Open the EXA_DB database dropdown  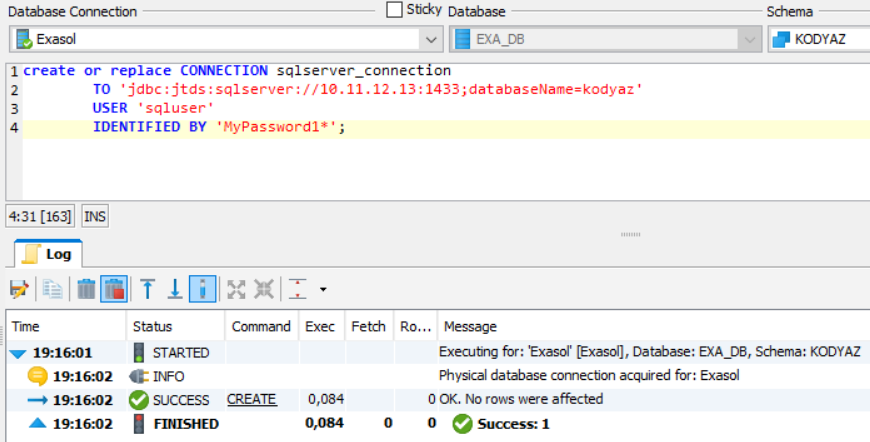[749, 39]
